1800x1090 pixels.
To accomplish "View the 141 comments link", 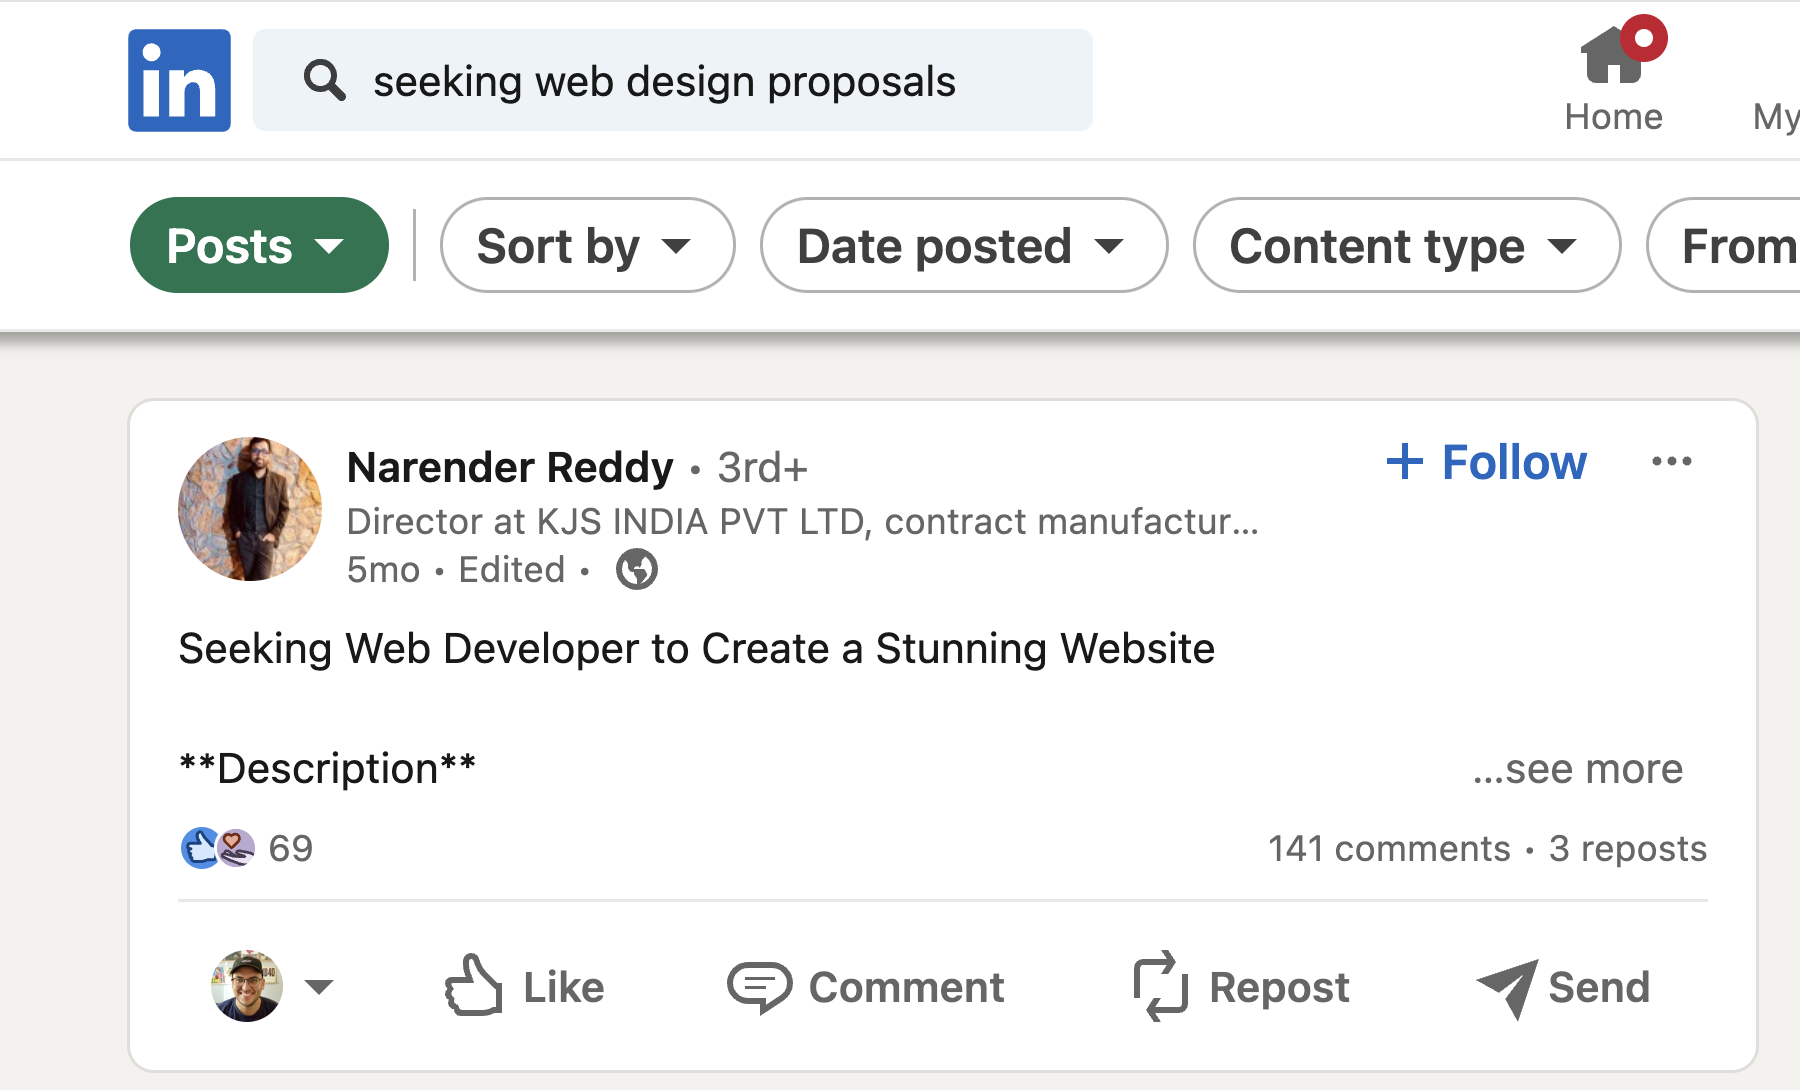I will 1388,847.
